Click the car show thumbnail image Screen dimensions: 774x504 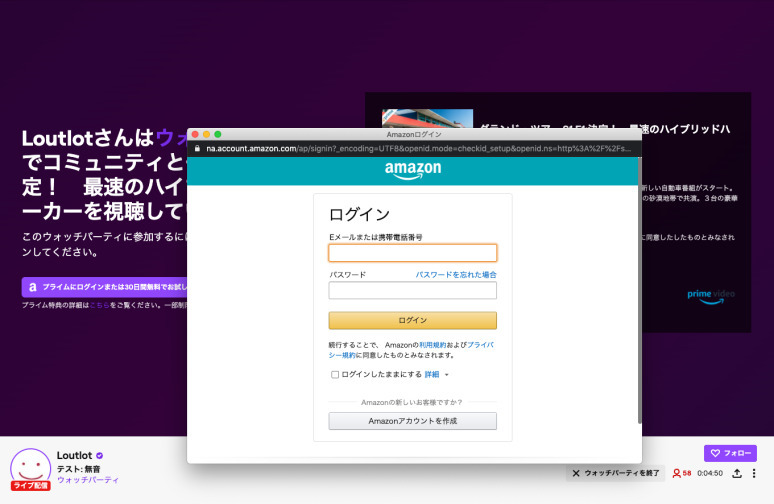(x=427, y=118)
